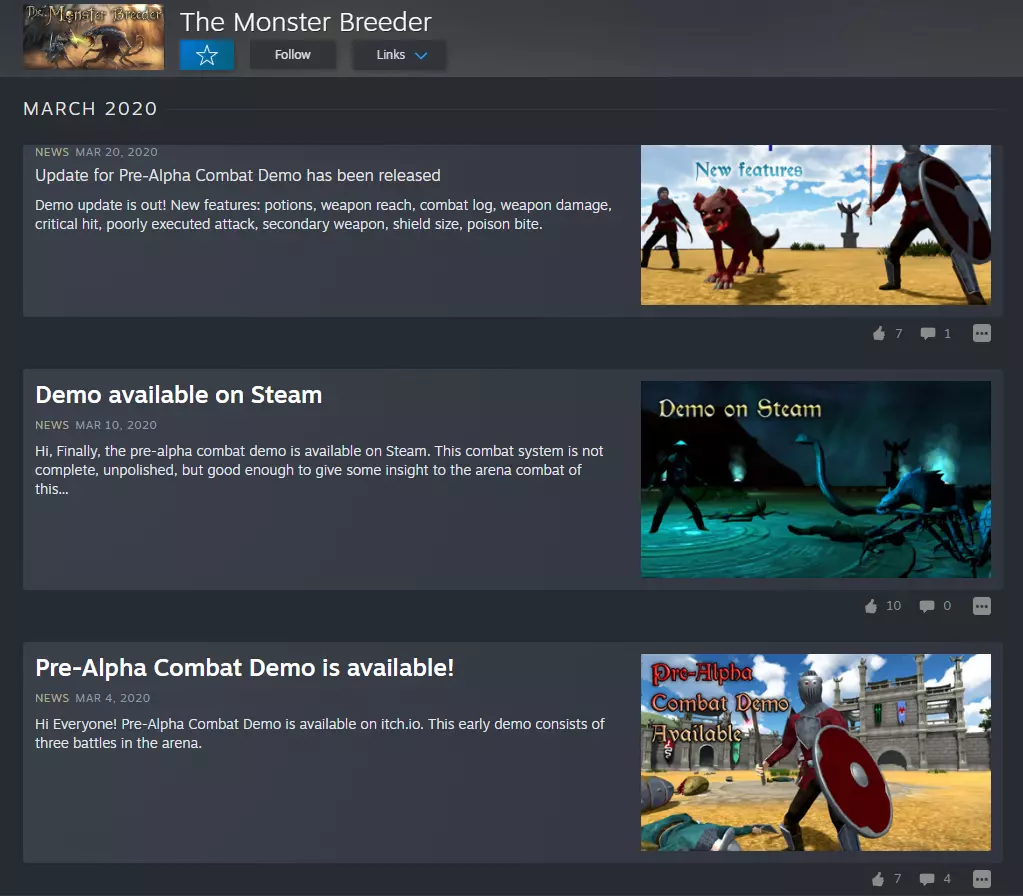Open more options for Mar 4 post

click(981, 879)
